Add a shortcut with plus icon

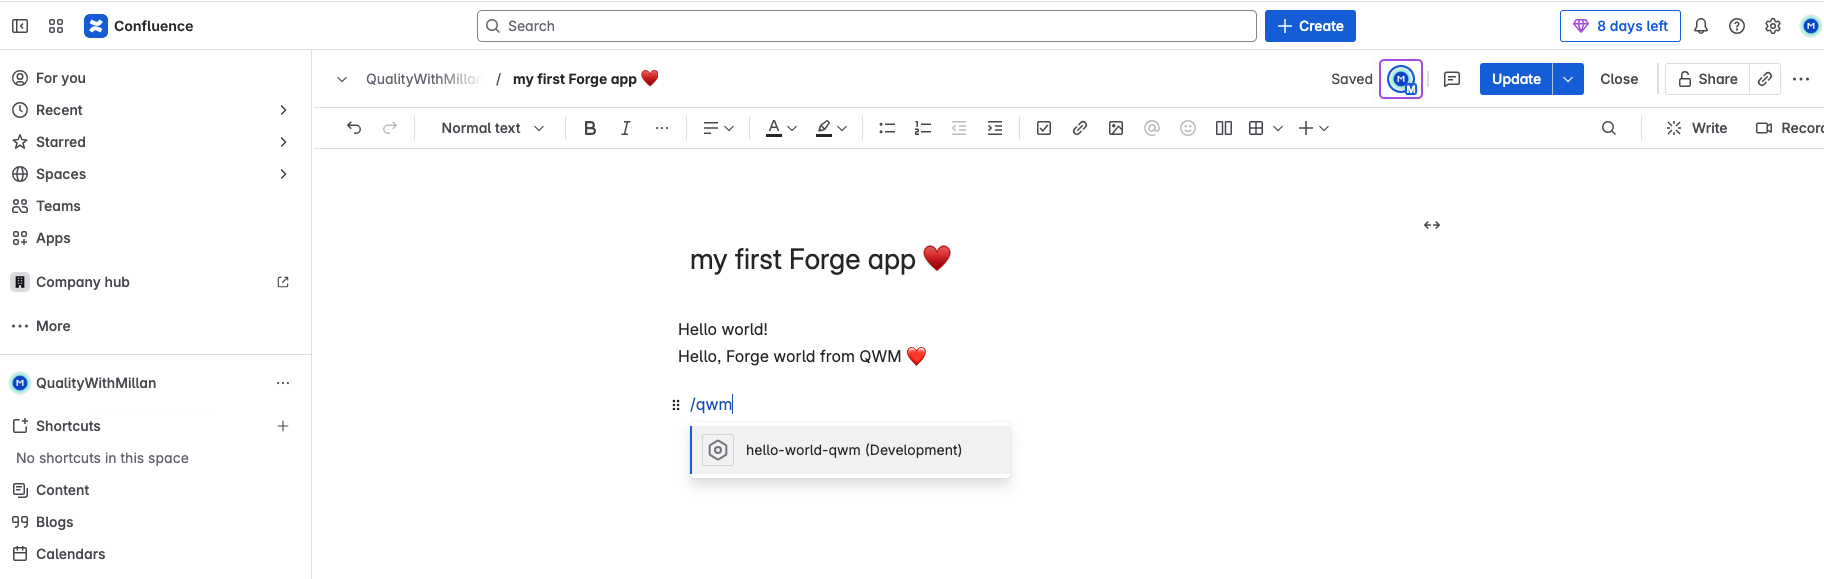283,426
